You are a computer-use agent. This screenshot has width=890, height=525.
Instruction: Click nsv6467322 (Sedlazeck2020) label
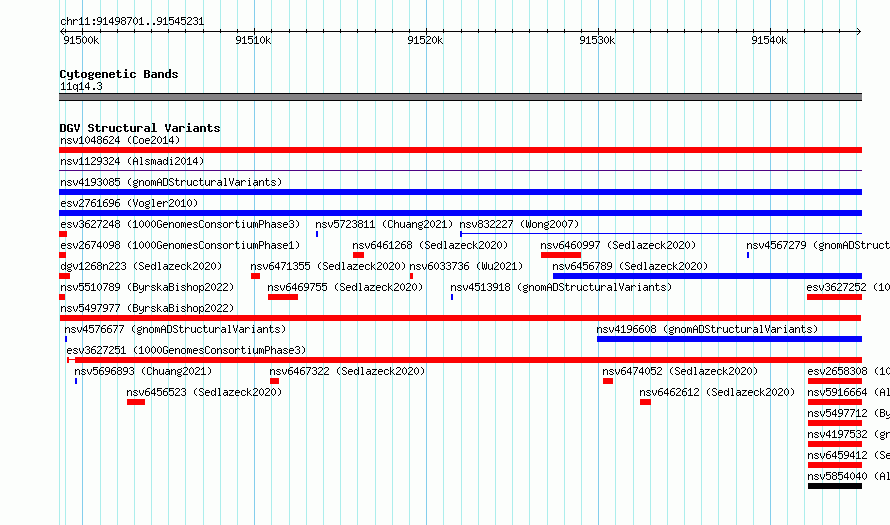pos(347,371)
